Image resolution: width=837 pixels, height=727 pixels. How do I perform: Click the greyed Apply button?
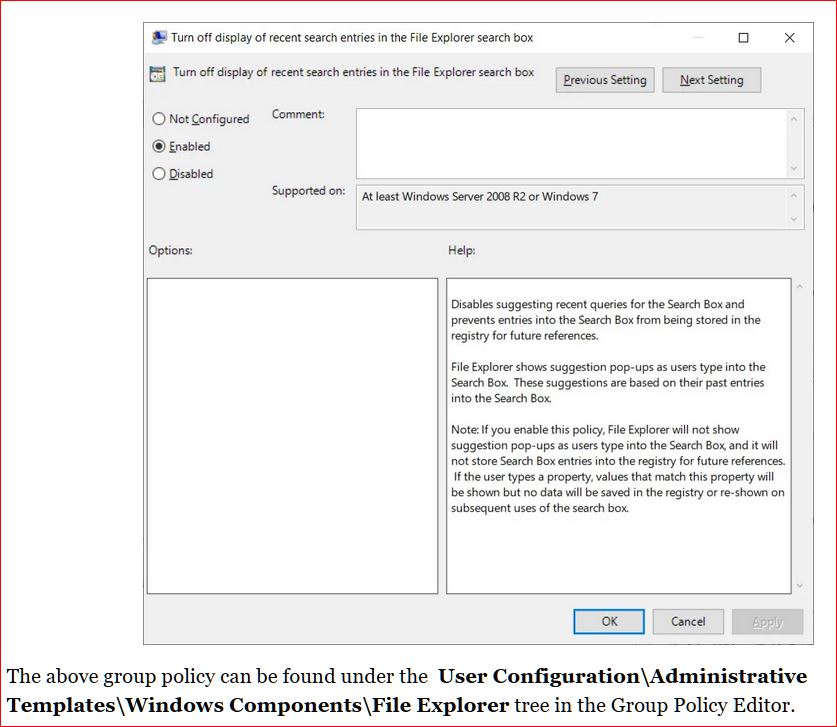click(x=767, y=621)
